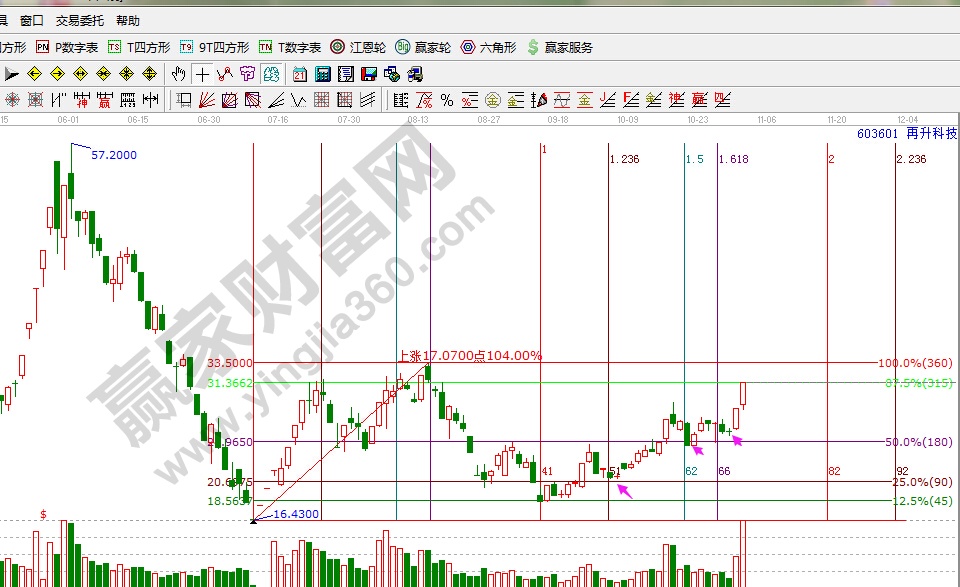Click the yellow left-arrow diamond icon
This screenshot has height=587, width=960.
35,74
